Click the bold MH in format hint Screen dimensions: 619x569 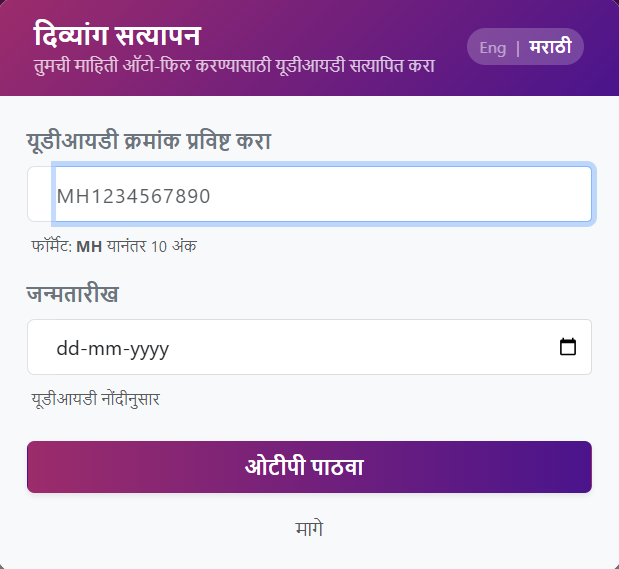[x=89, y=246]
